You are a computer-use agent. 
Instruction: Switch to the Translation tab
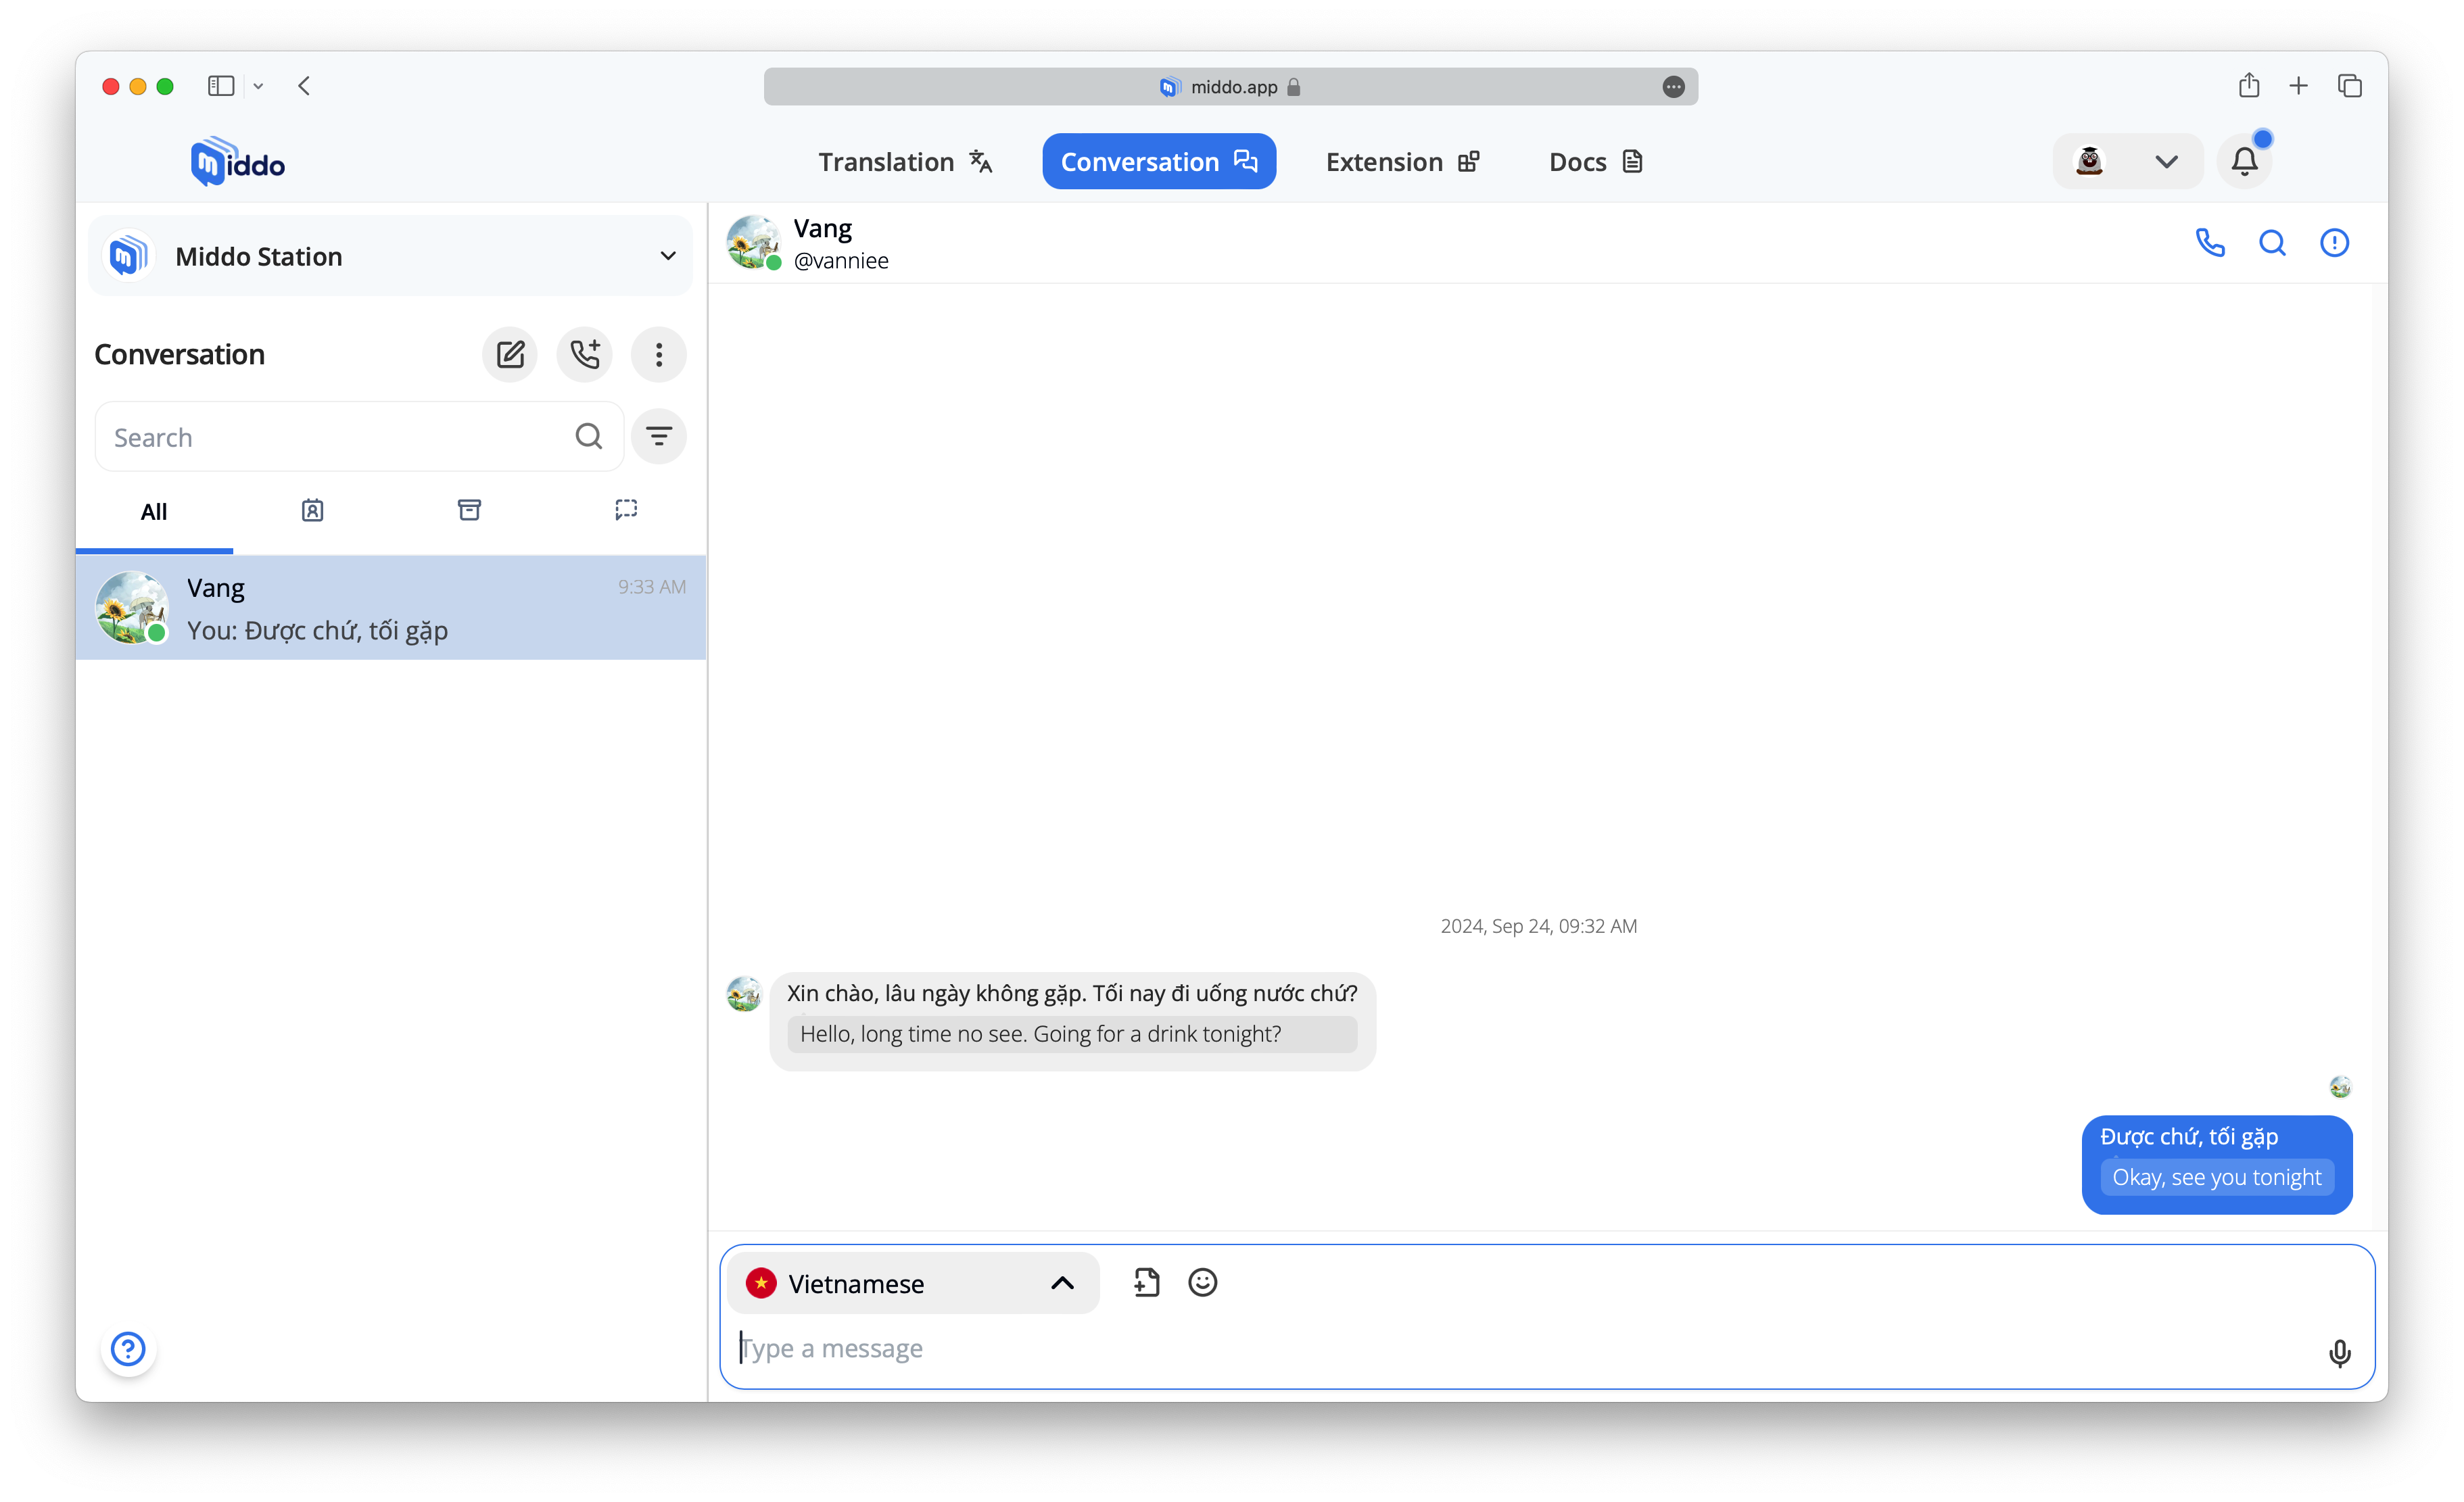905,161
